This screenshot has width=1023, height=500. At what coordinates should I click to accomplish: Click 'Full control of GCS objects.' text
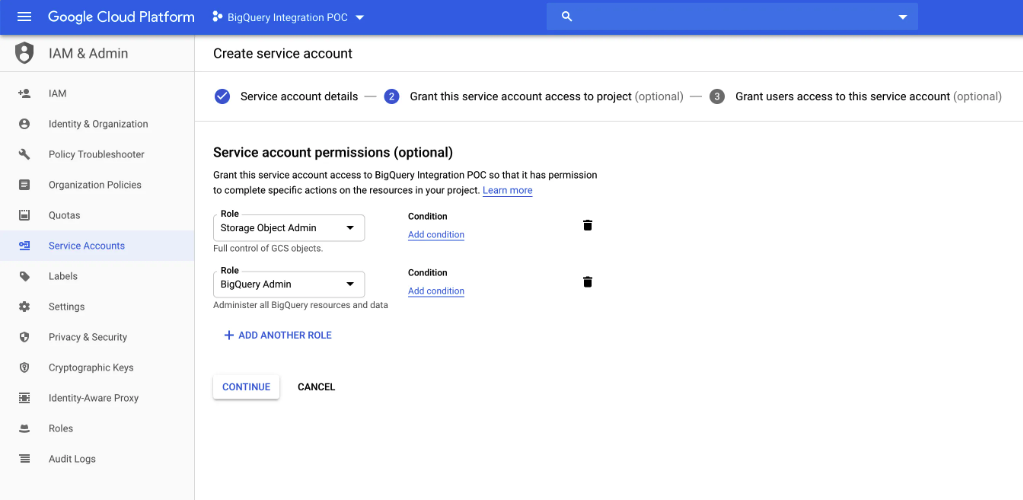click(x=268, y=249)
